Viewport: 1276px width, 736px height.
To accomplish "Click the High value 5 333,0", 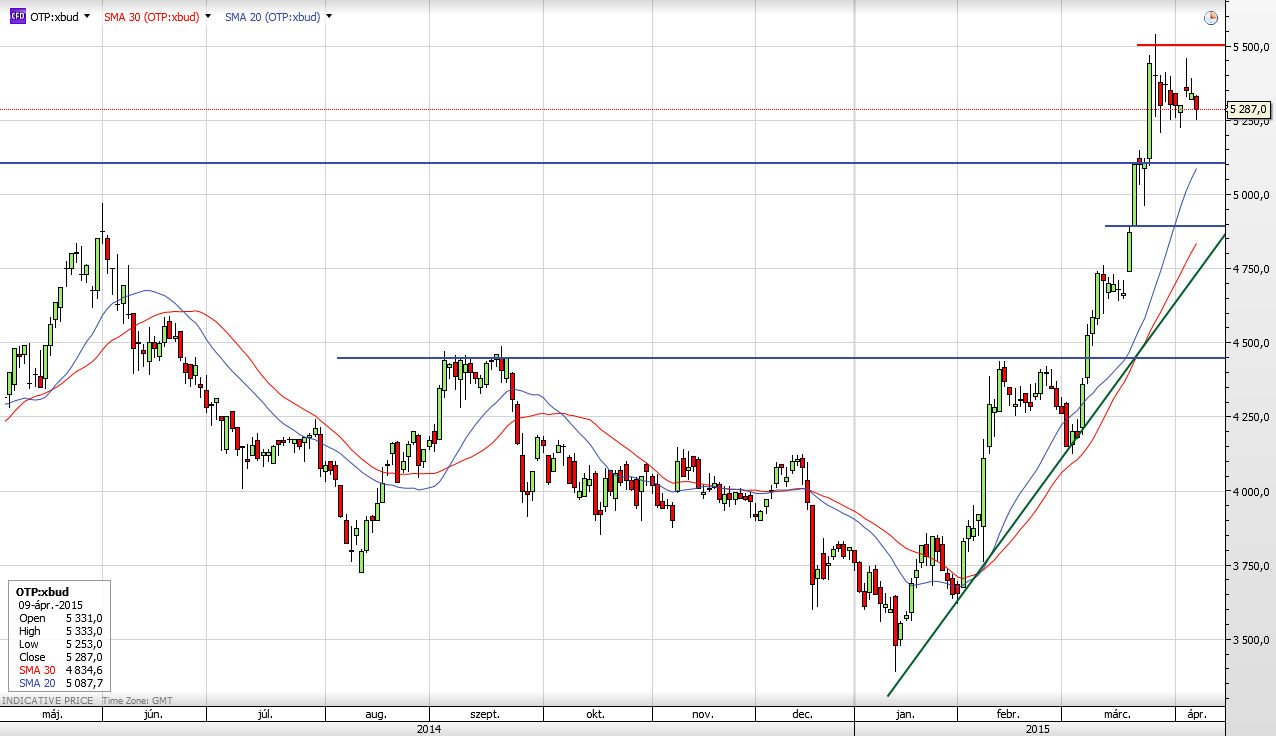I will click(84, 630).
